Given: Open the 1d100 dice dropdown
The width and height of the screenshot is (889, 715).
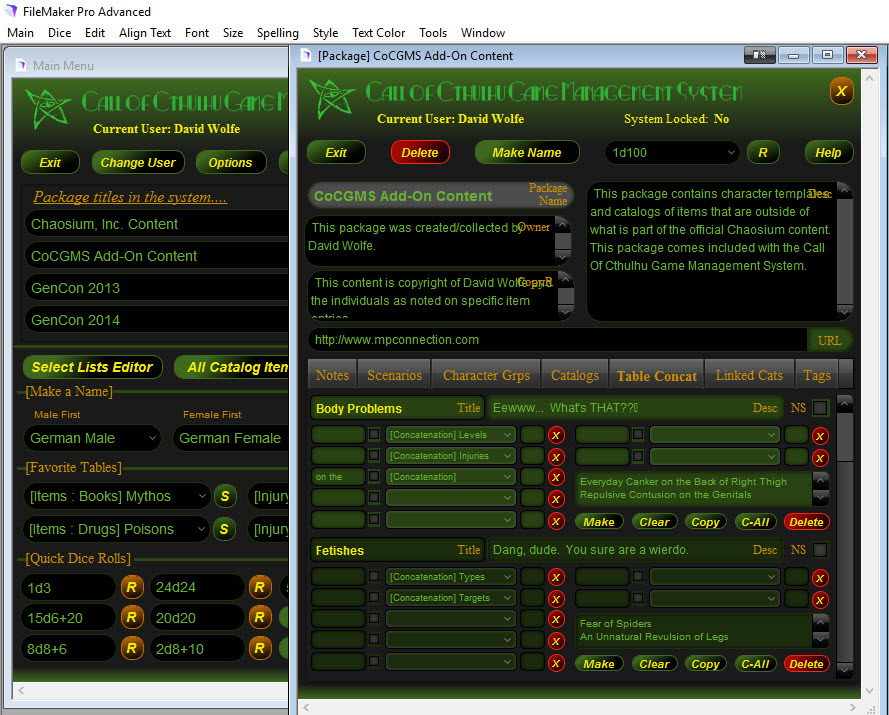Looking at the screenshot, I should coord(672,153).
